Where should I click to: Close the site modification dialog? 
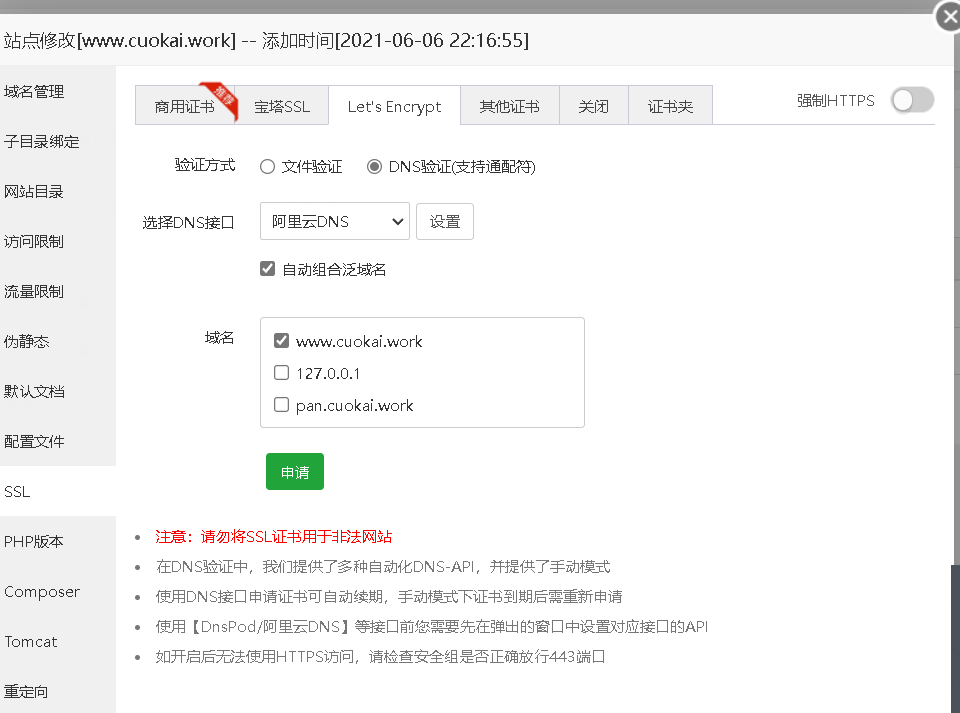[x=947, y=16]
